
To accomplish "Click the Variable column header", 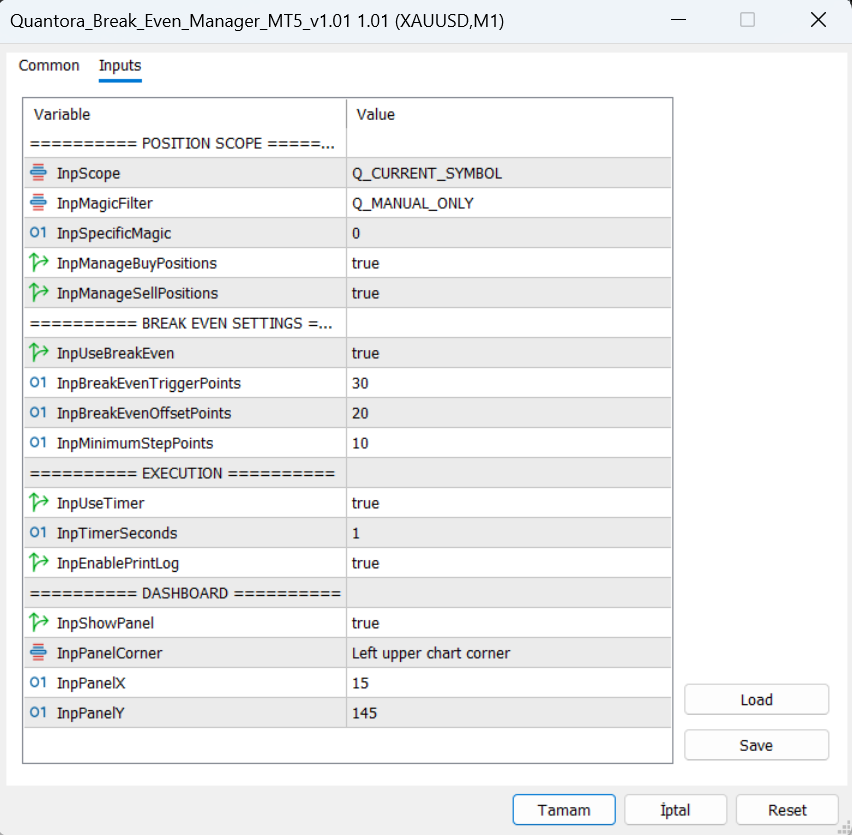I will pyautogui.click(x=185, y=114).
